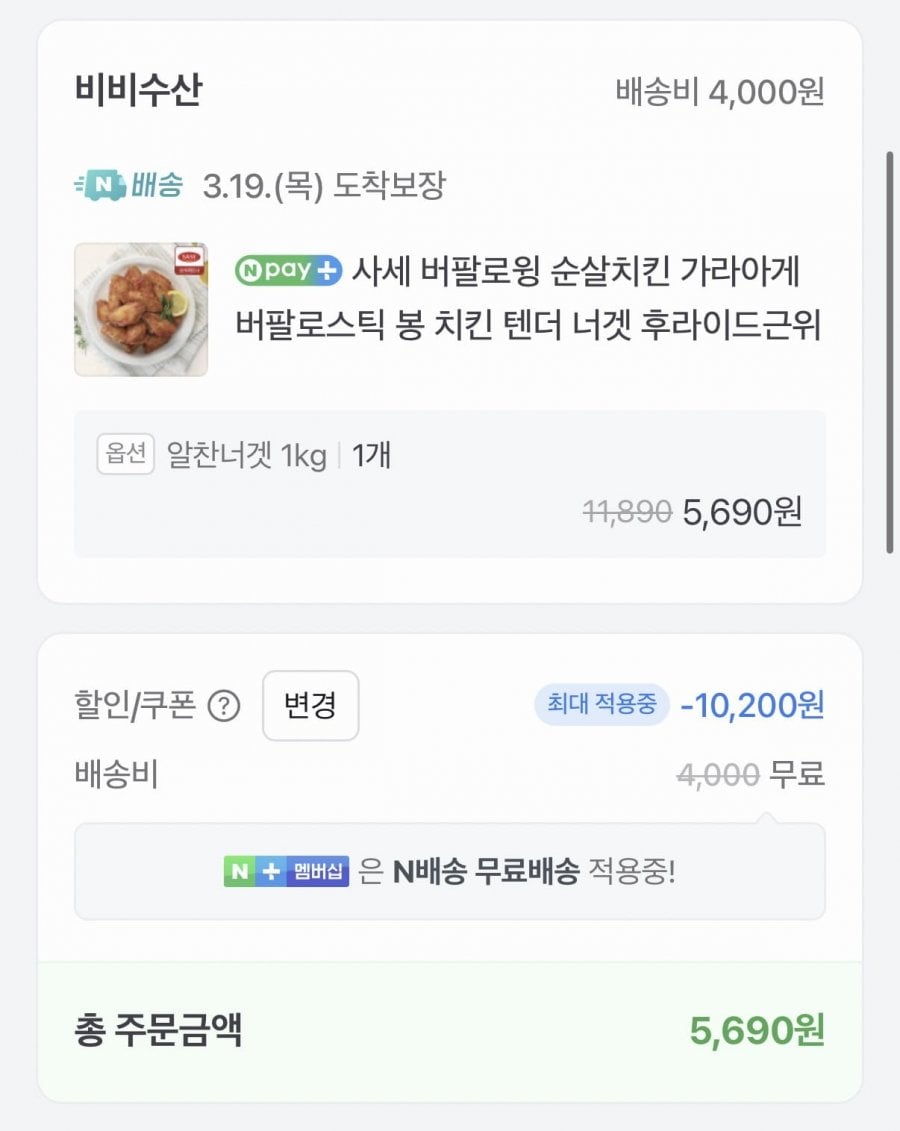Click the 총 주문금액 5,690원 total amount

[756, 1030]
